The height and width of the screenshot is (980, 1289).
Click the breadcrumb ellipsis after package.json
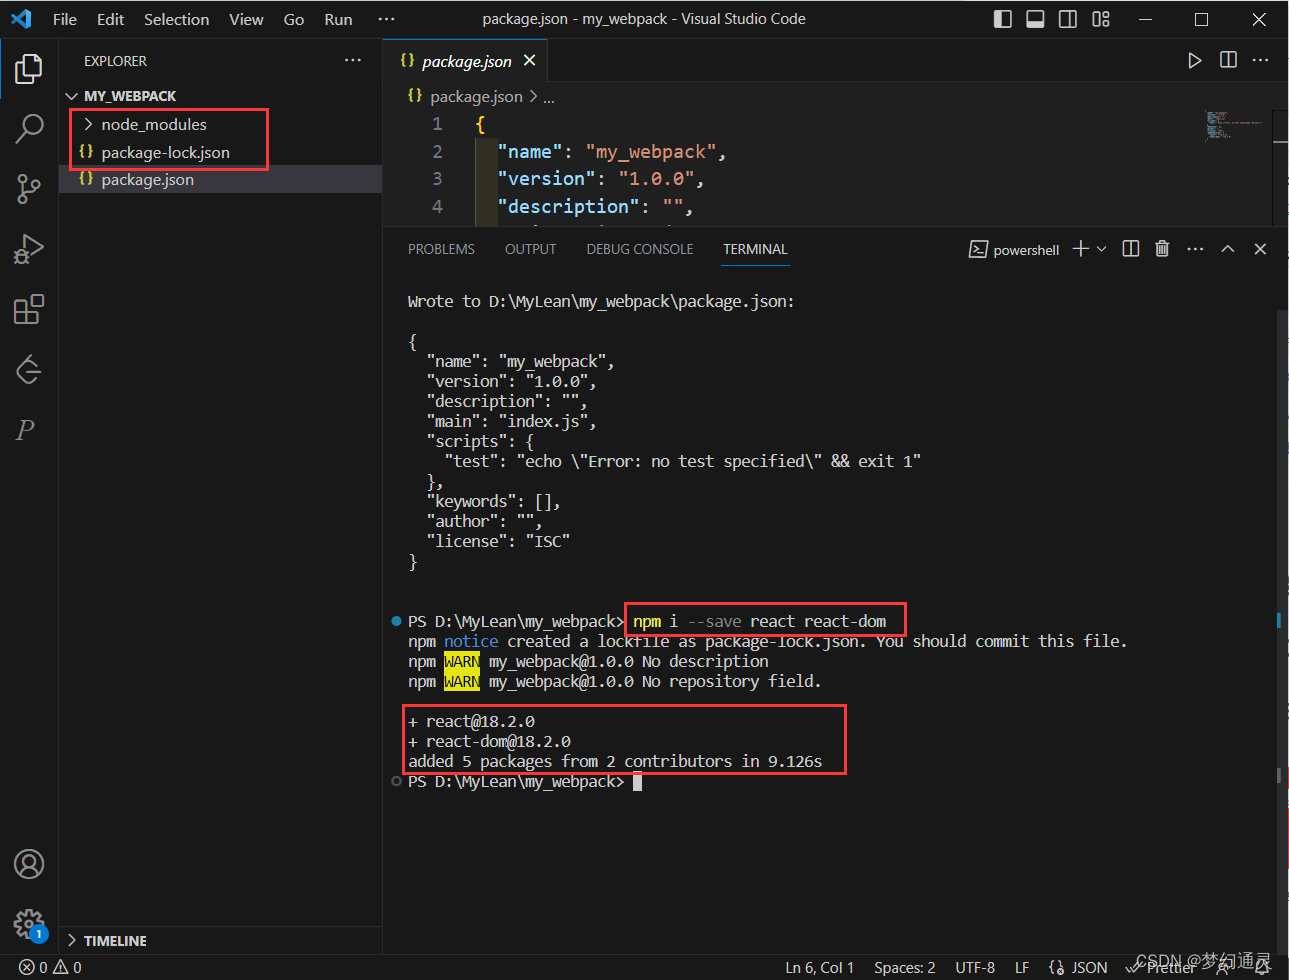click(x=549, y=97)
